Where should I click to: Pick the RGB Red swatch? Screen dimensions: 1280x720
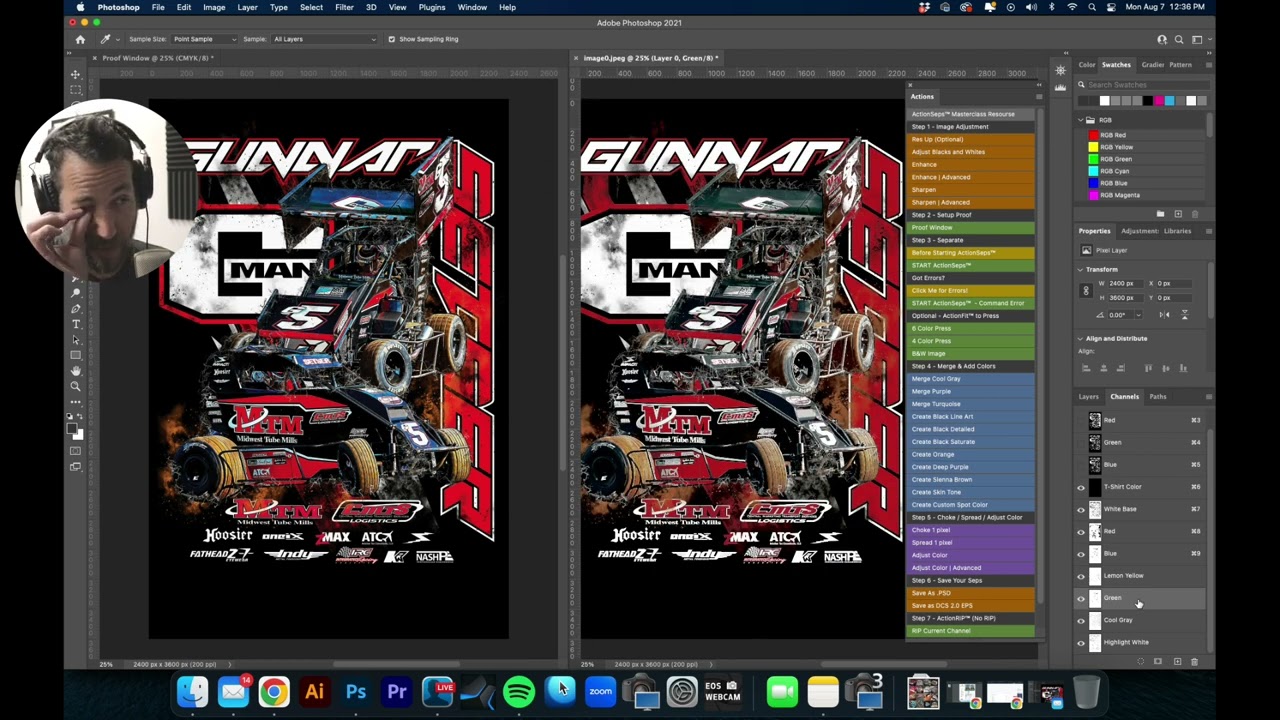(x=1093, y=135)
